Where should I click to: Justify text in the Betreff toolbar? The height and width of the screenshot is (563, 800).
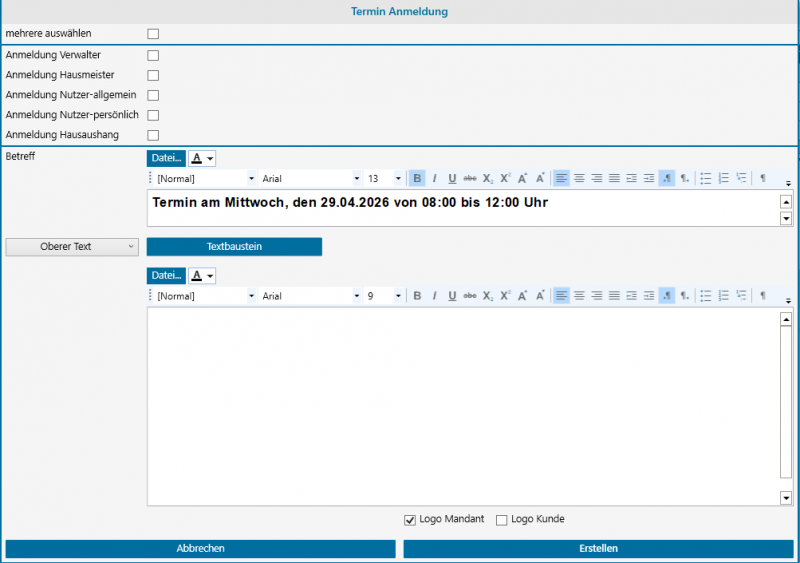click(614, 178)
